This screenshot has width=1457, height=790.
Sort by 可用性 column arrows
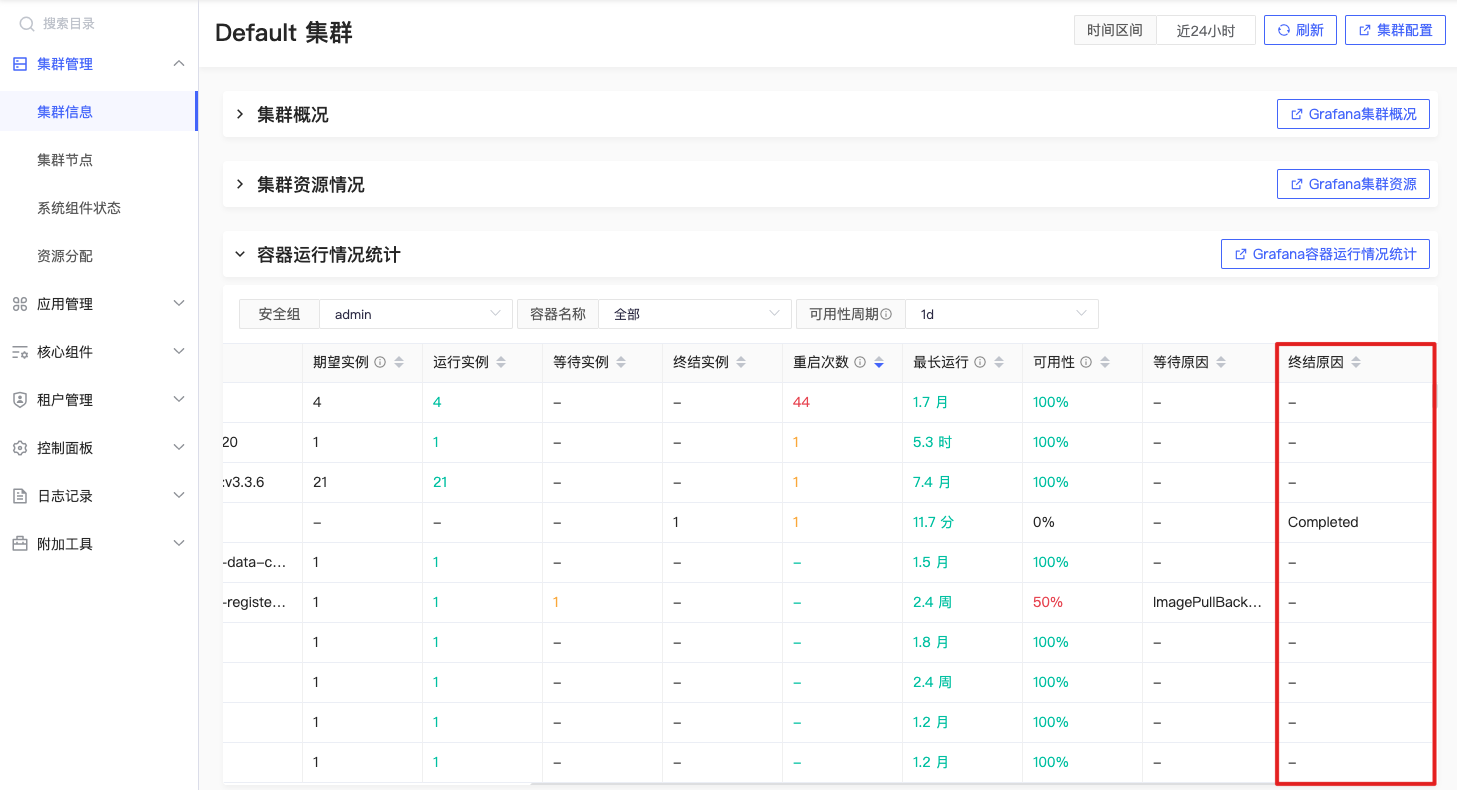coord(1105,363)
